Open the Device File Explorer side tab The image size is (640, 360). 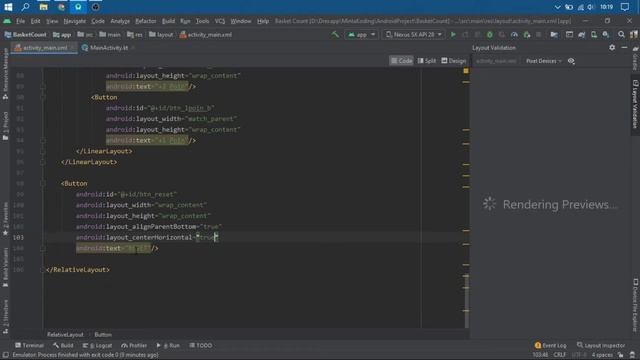[x=635, y=305]
